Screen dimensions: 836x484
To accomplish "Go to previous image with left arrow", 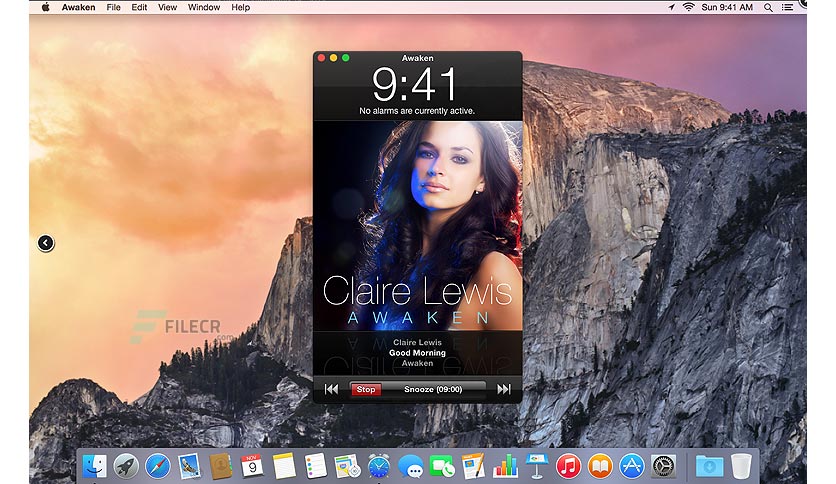I will point(46,243).
